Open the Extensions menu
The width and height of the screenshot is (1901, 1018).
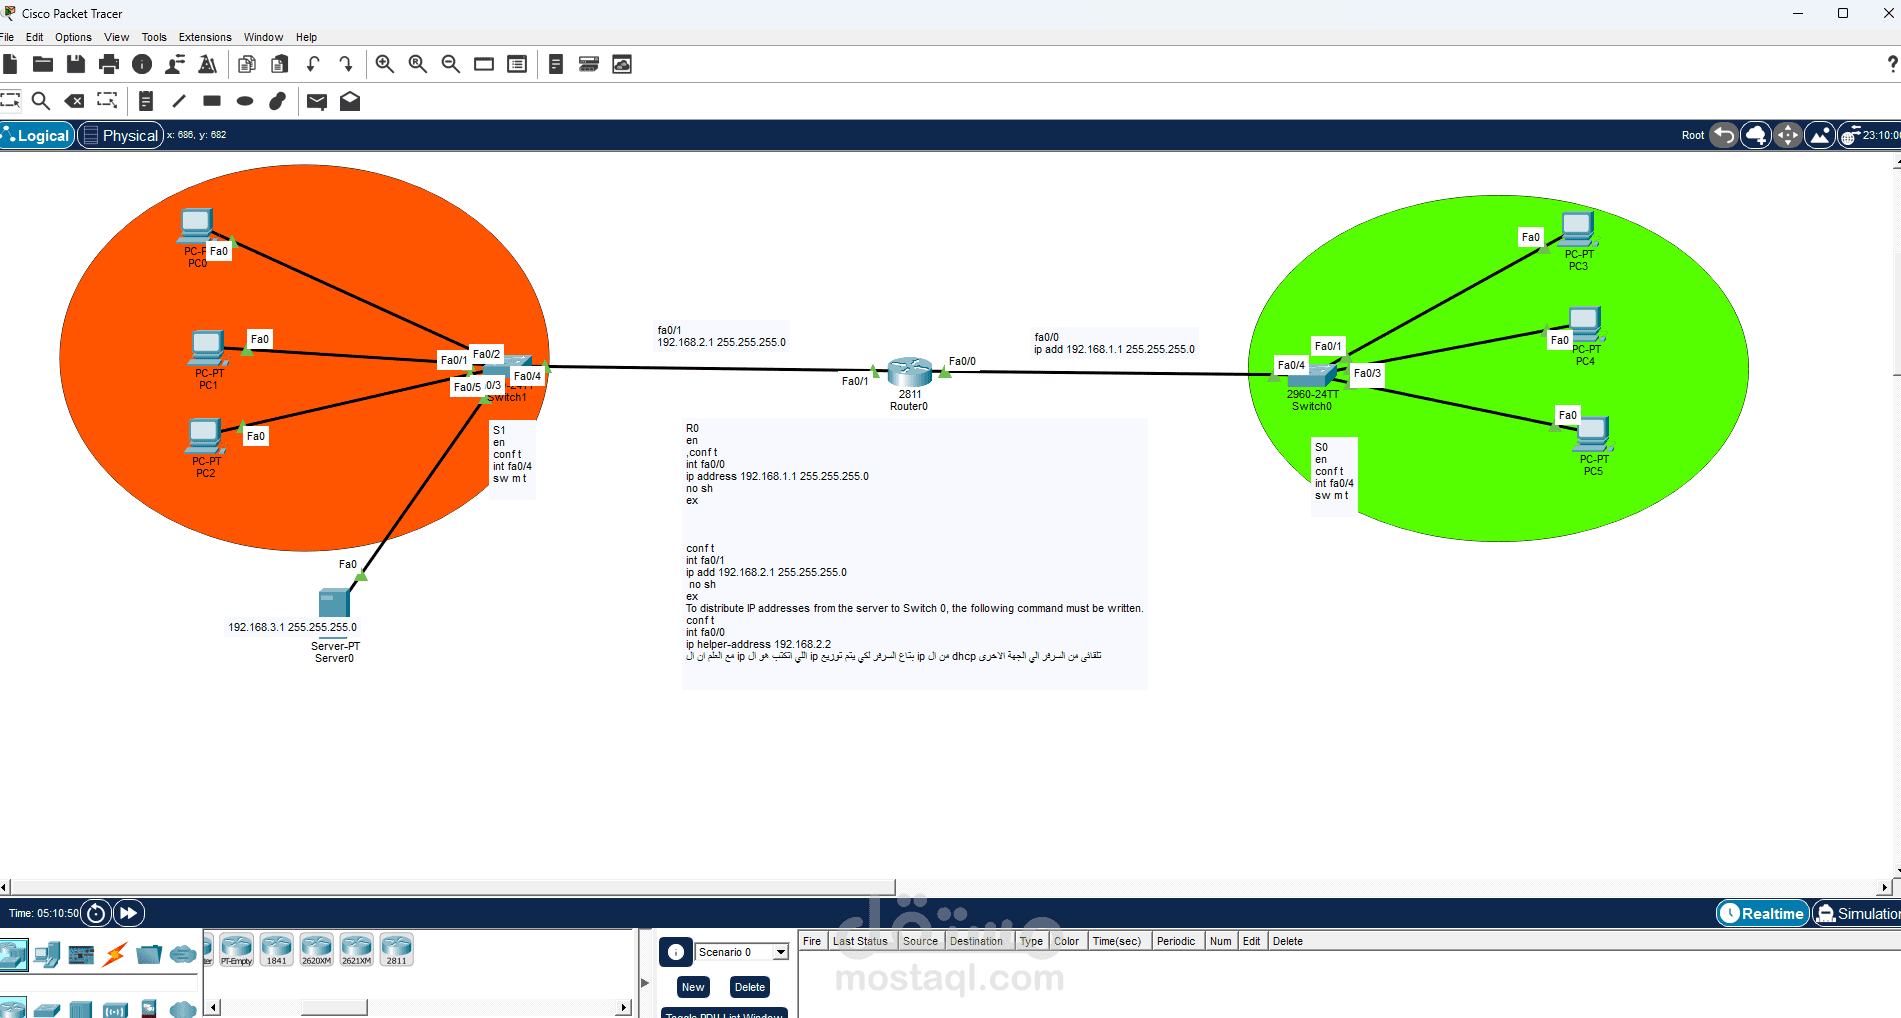pos(205,37)
